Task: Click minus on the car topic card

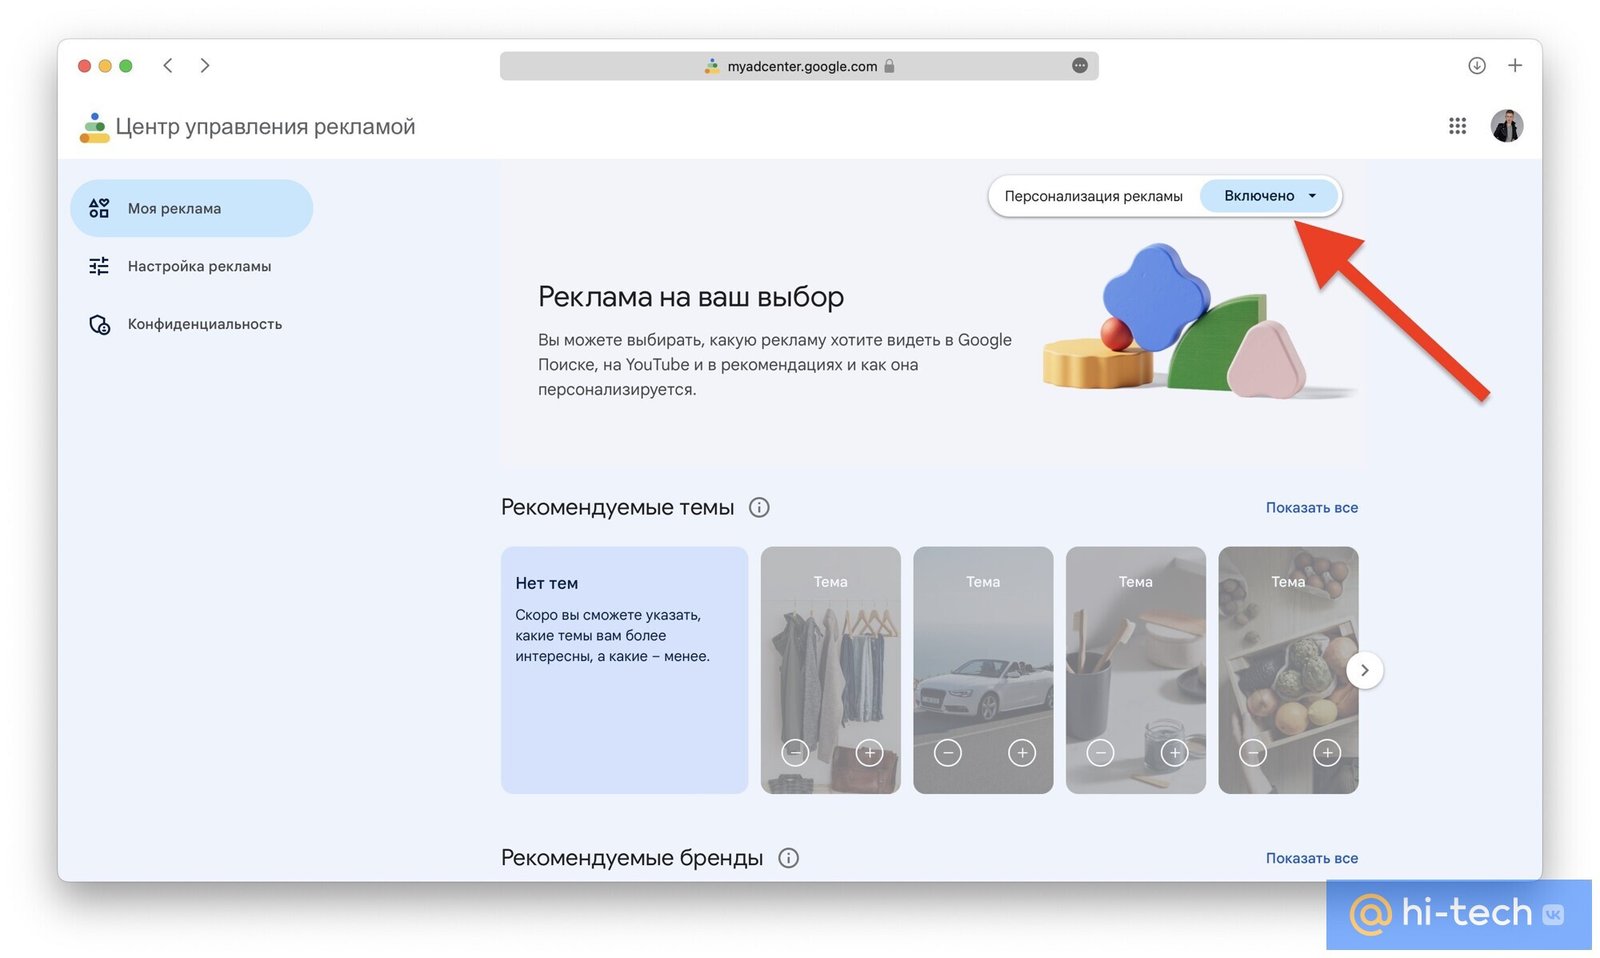Action: pyautogui.click(x=948, y=752)
